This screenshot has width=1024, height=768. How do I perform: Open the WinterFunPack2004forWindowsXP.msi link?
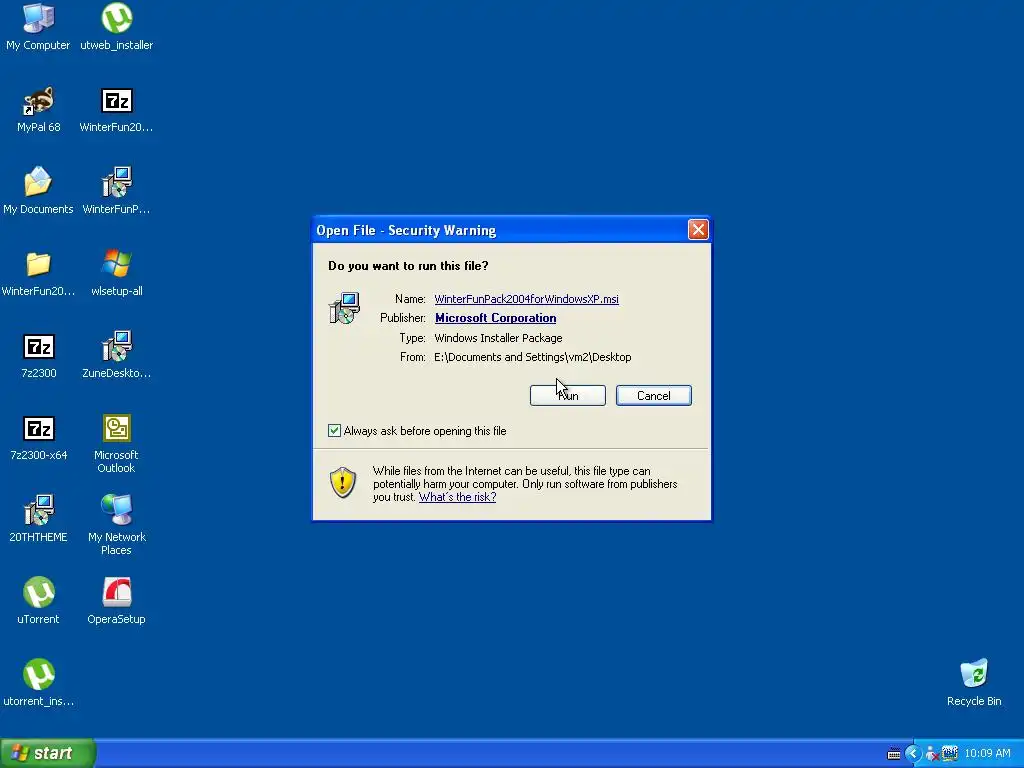pos(526,299)
